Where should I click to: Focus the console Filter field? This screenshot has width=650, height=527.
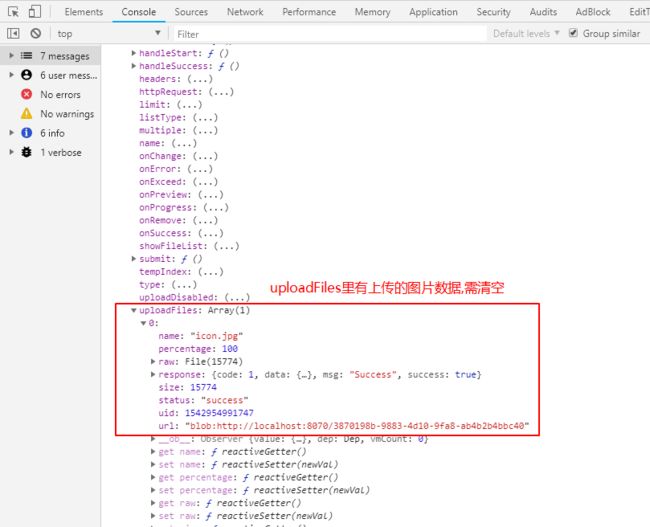pos(330,34)
